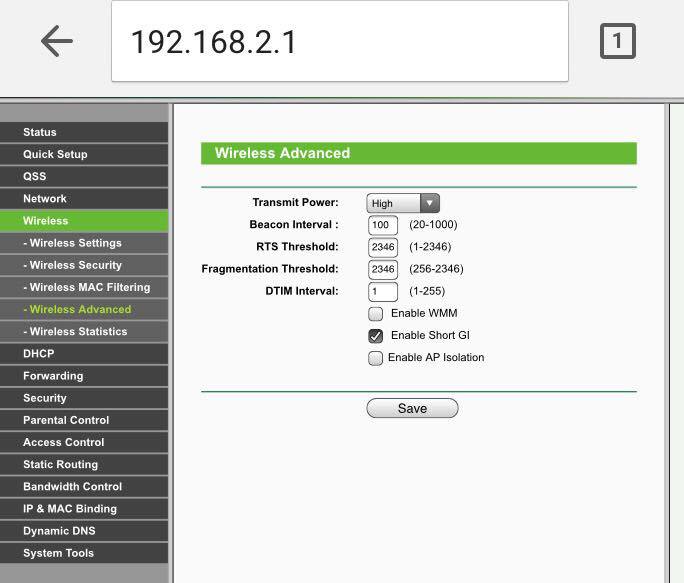Open Parental Control in sidebar
Screen dimensions: 684x583
84,420
